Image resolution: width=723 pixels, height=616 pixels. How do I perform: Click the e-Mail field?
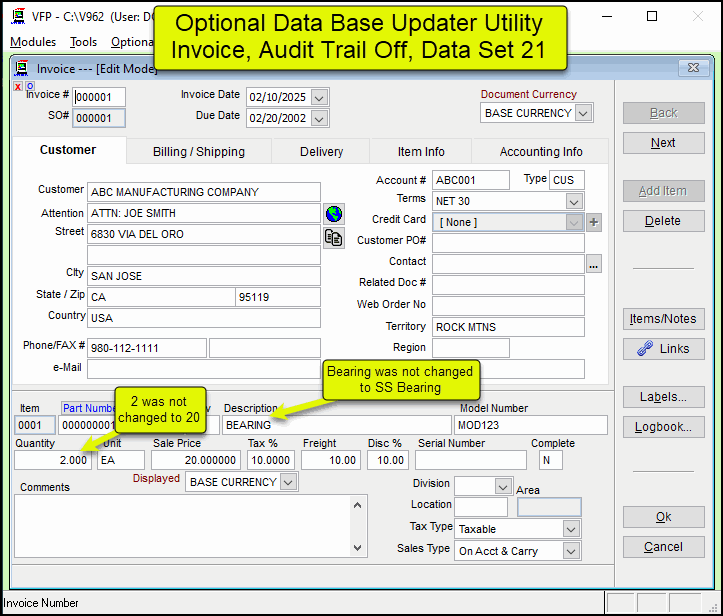point(204,369)
